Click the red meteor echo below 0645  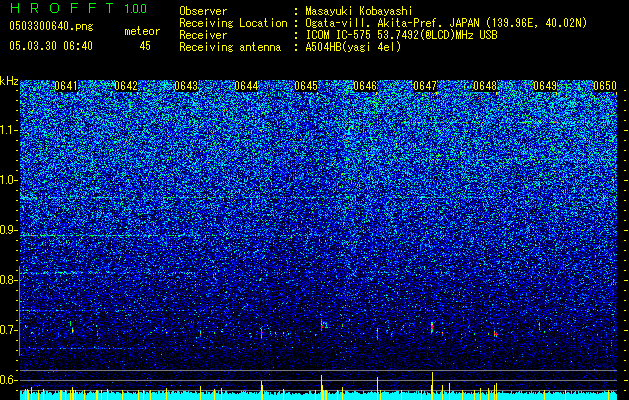(322, 326)
